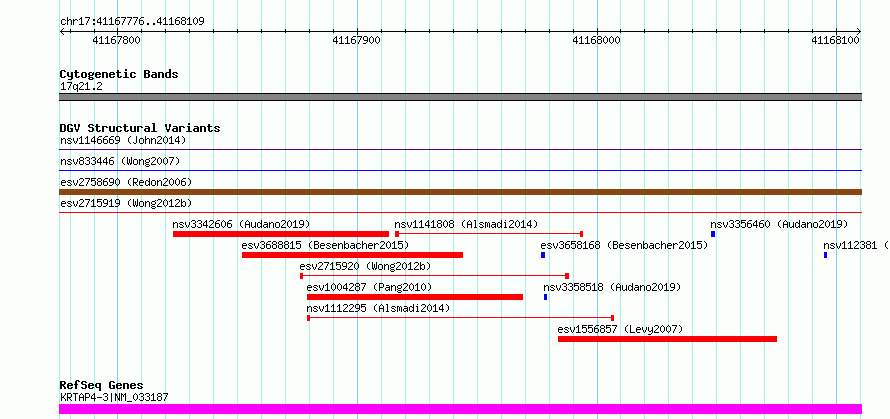
Task: Select the magenta KRTAP4-3 gene bar
Action: click(460, 409)
